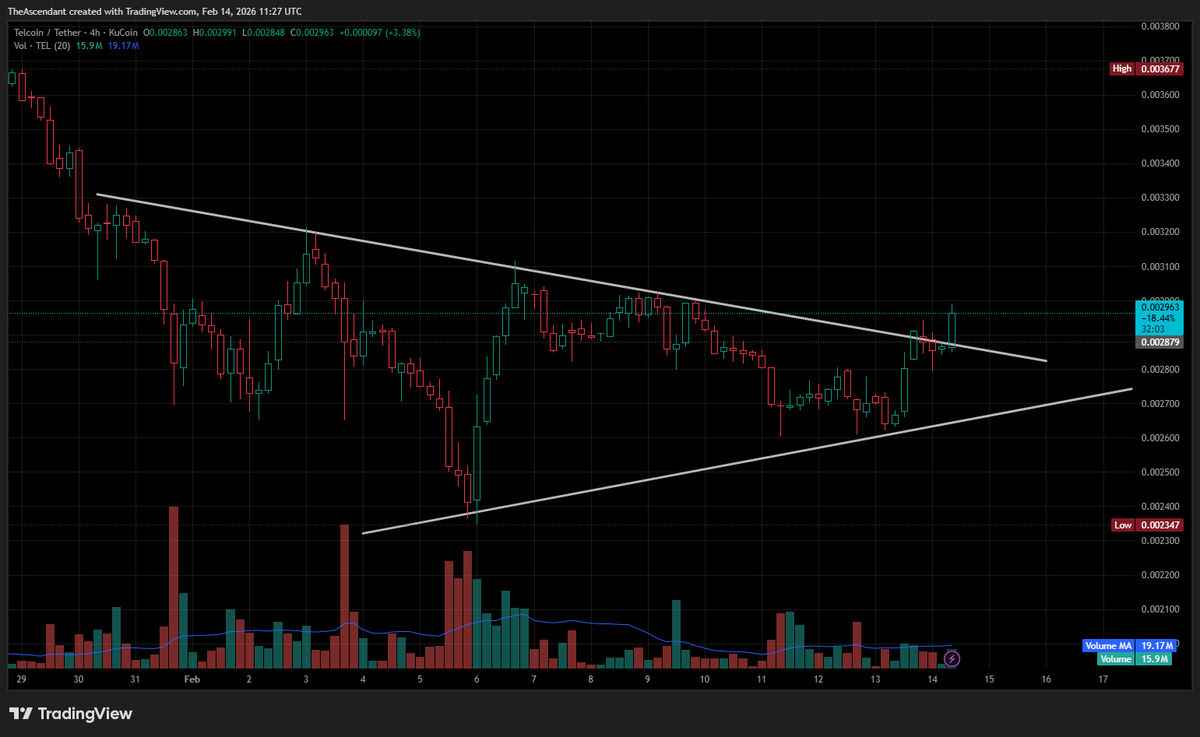Click the open value O0.002863
The width and height of the screenshot is (1200, 737).
(x=166, y=32)
